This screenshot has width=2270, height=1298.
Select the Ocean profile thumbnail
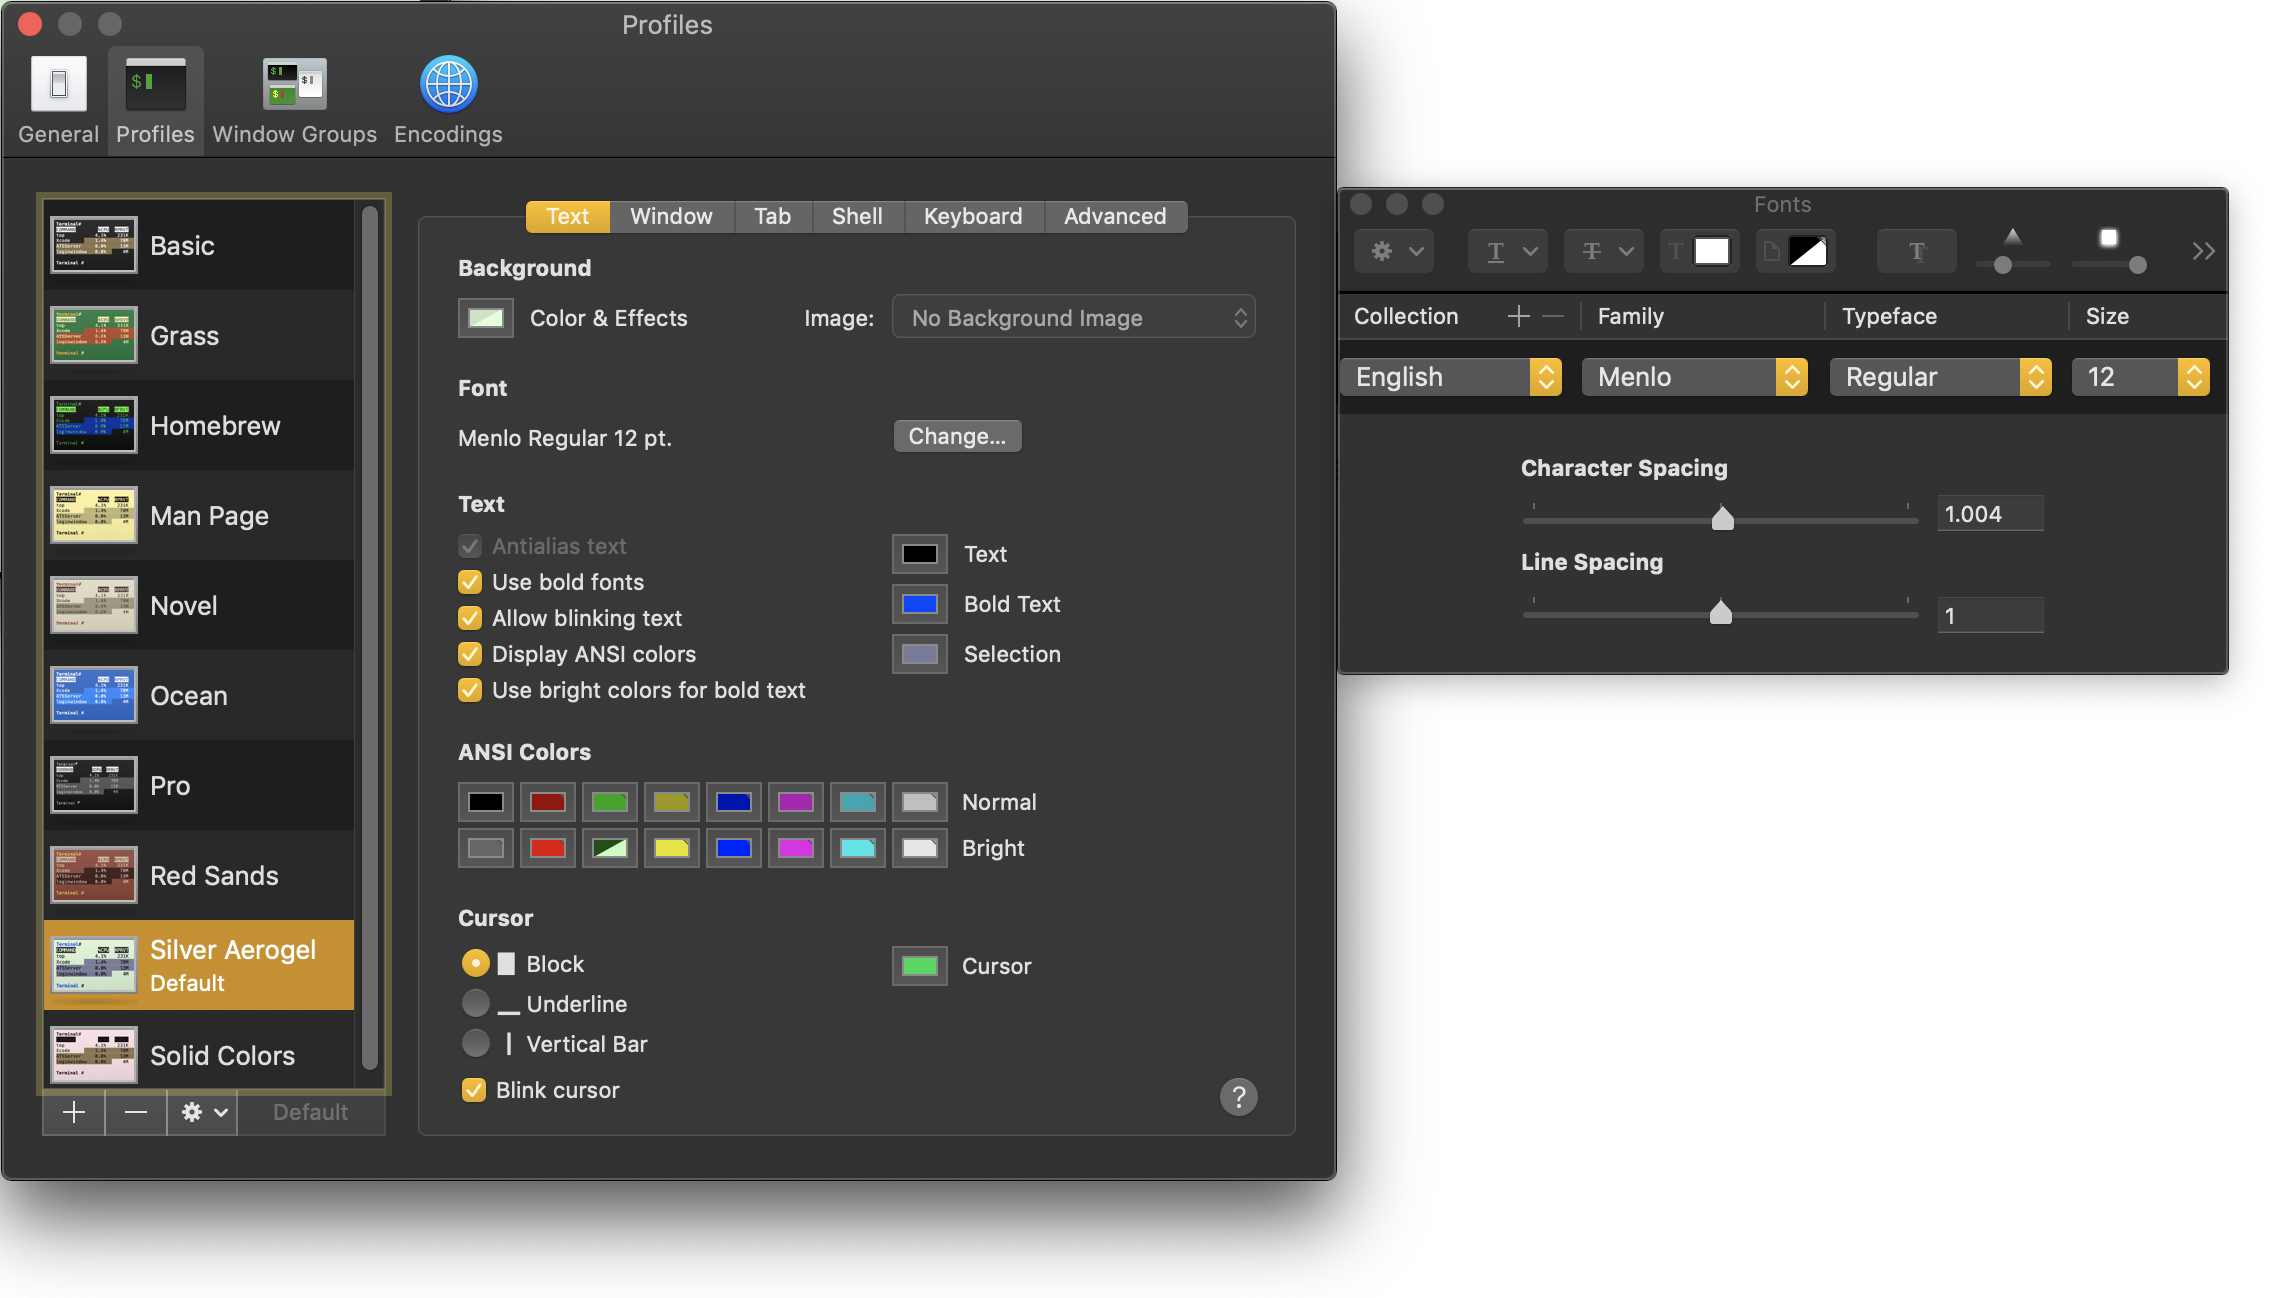coord(94,695)
